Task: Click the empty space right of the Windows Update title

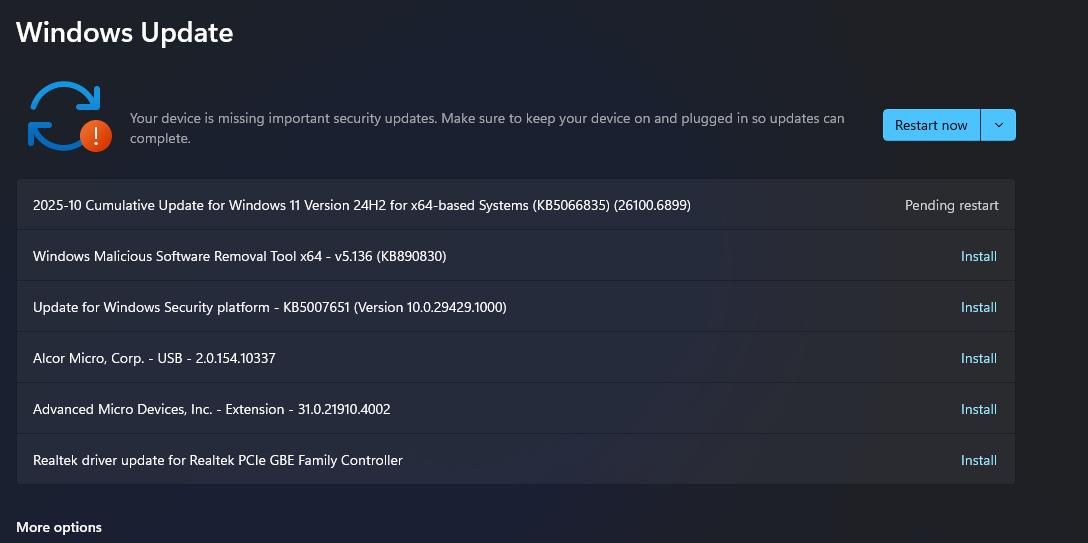Action: tap(650, 32)
